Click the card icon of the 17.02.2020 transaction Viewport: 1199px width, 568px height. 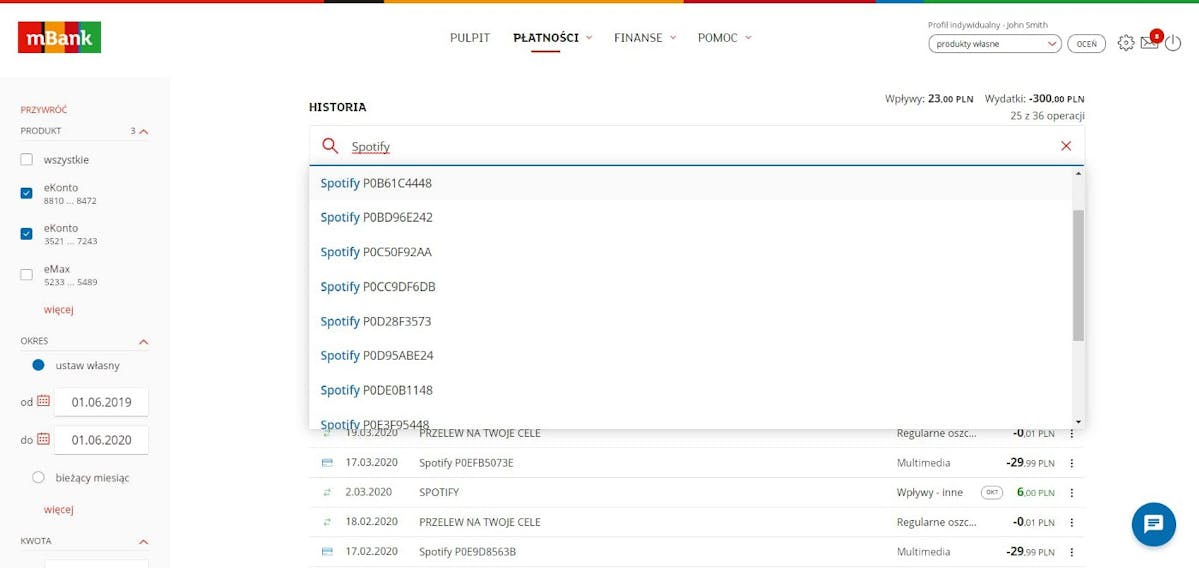[x=327, y=552]
